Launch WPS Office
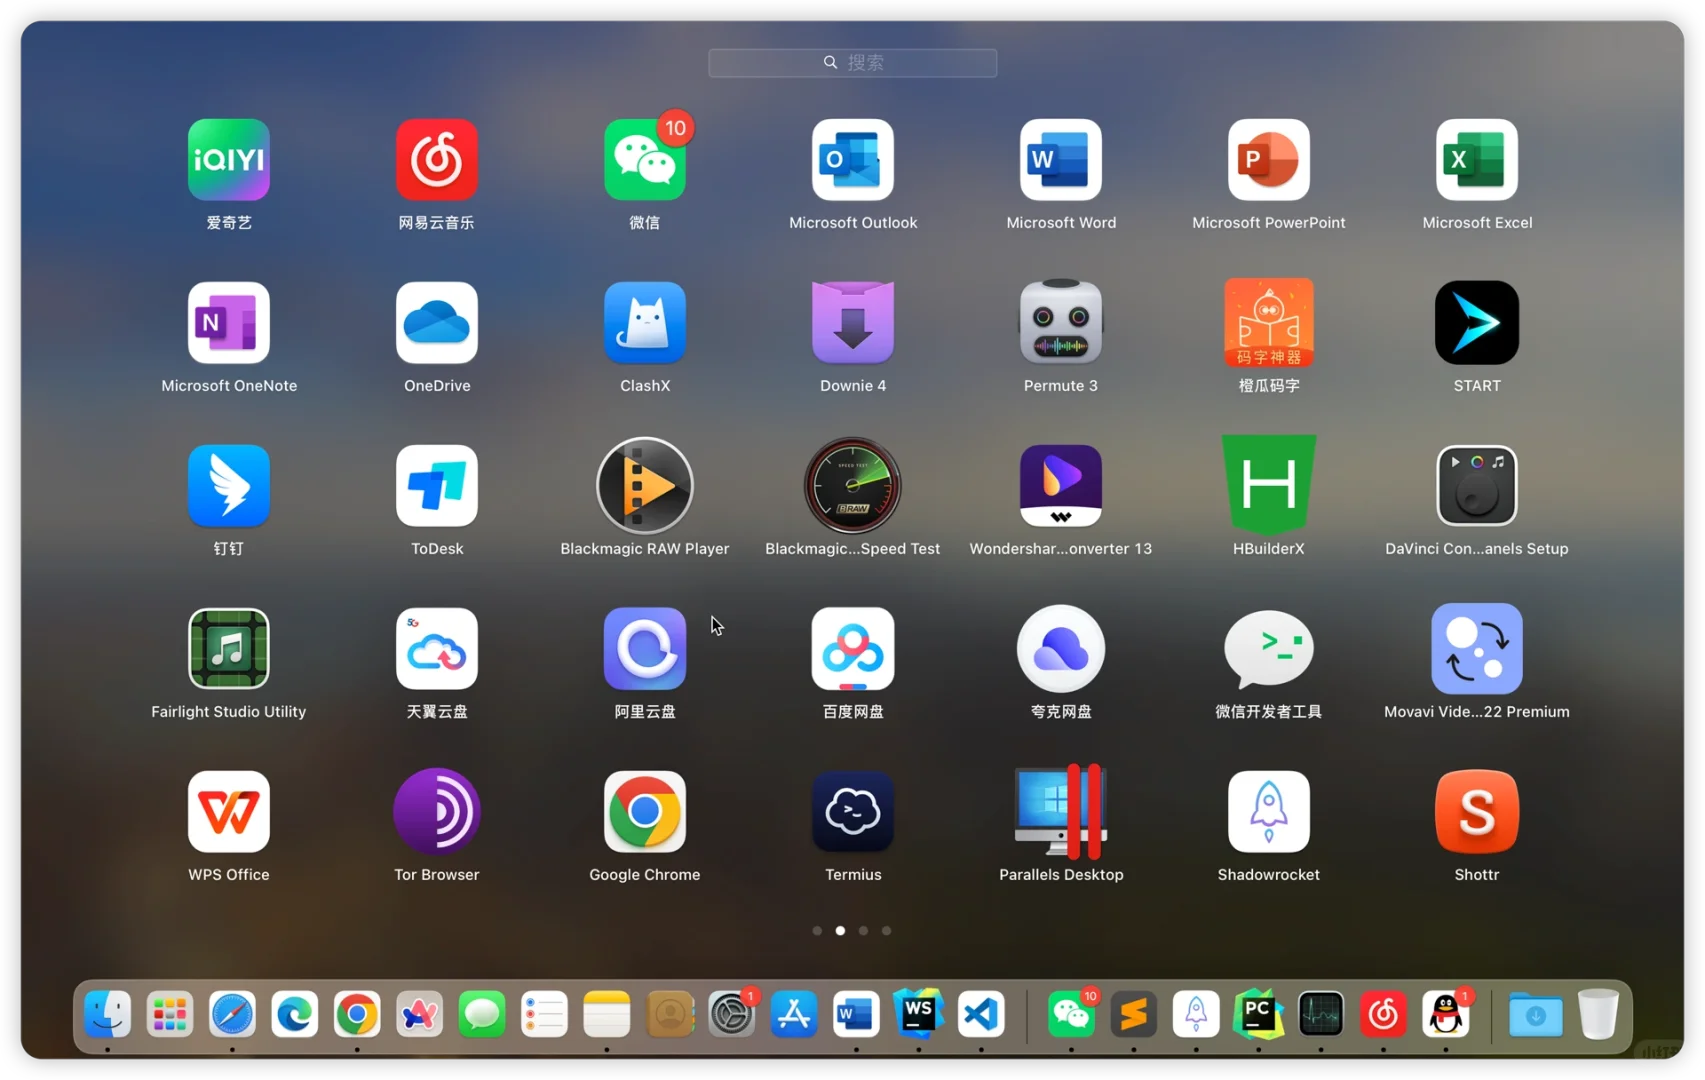 [x=229, y=812]
